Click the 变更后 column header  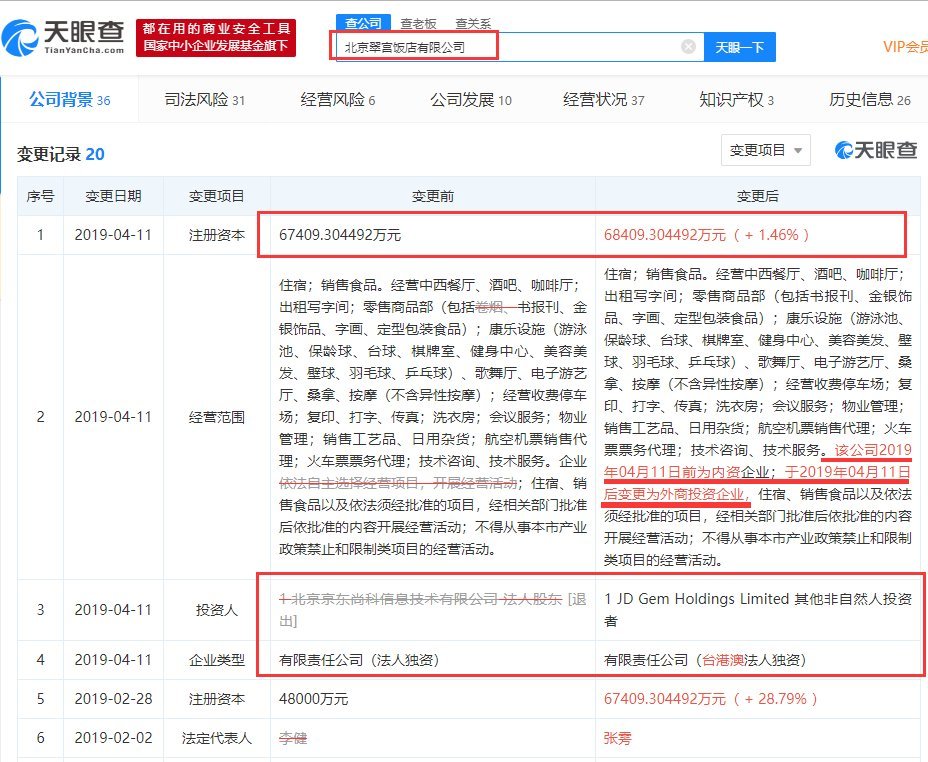click(x=758, y=196)
